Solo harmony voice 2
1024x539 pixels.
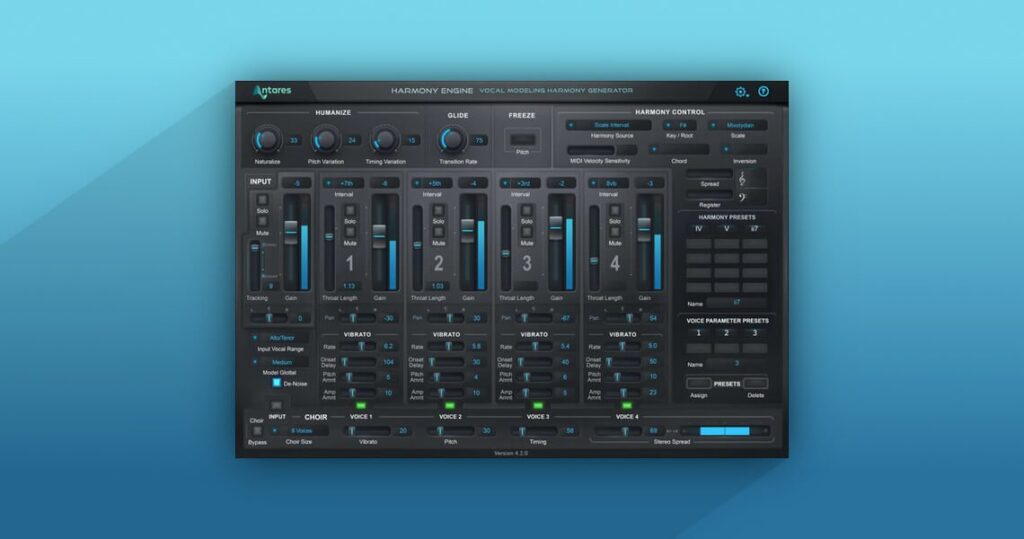438,210
